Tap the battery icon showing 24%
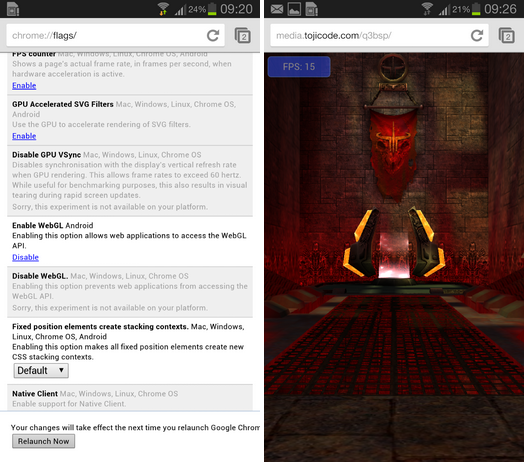Image resolution: width=525 pixels, height=463 pixels. (x=212, y=9)
